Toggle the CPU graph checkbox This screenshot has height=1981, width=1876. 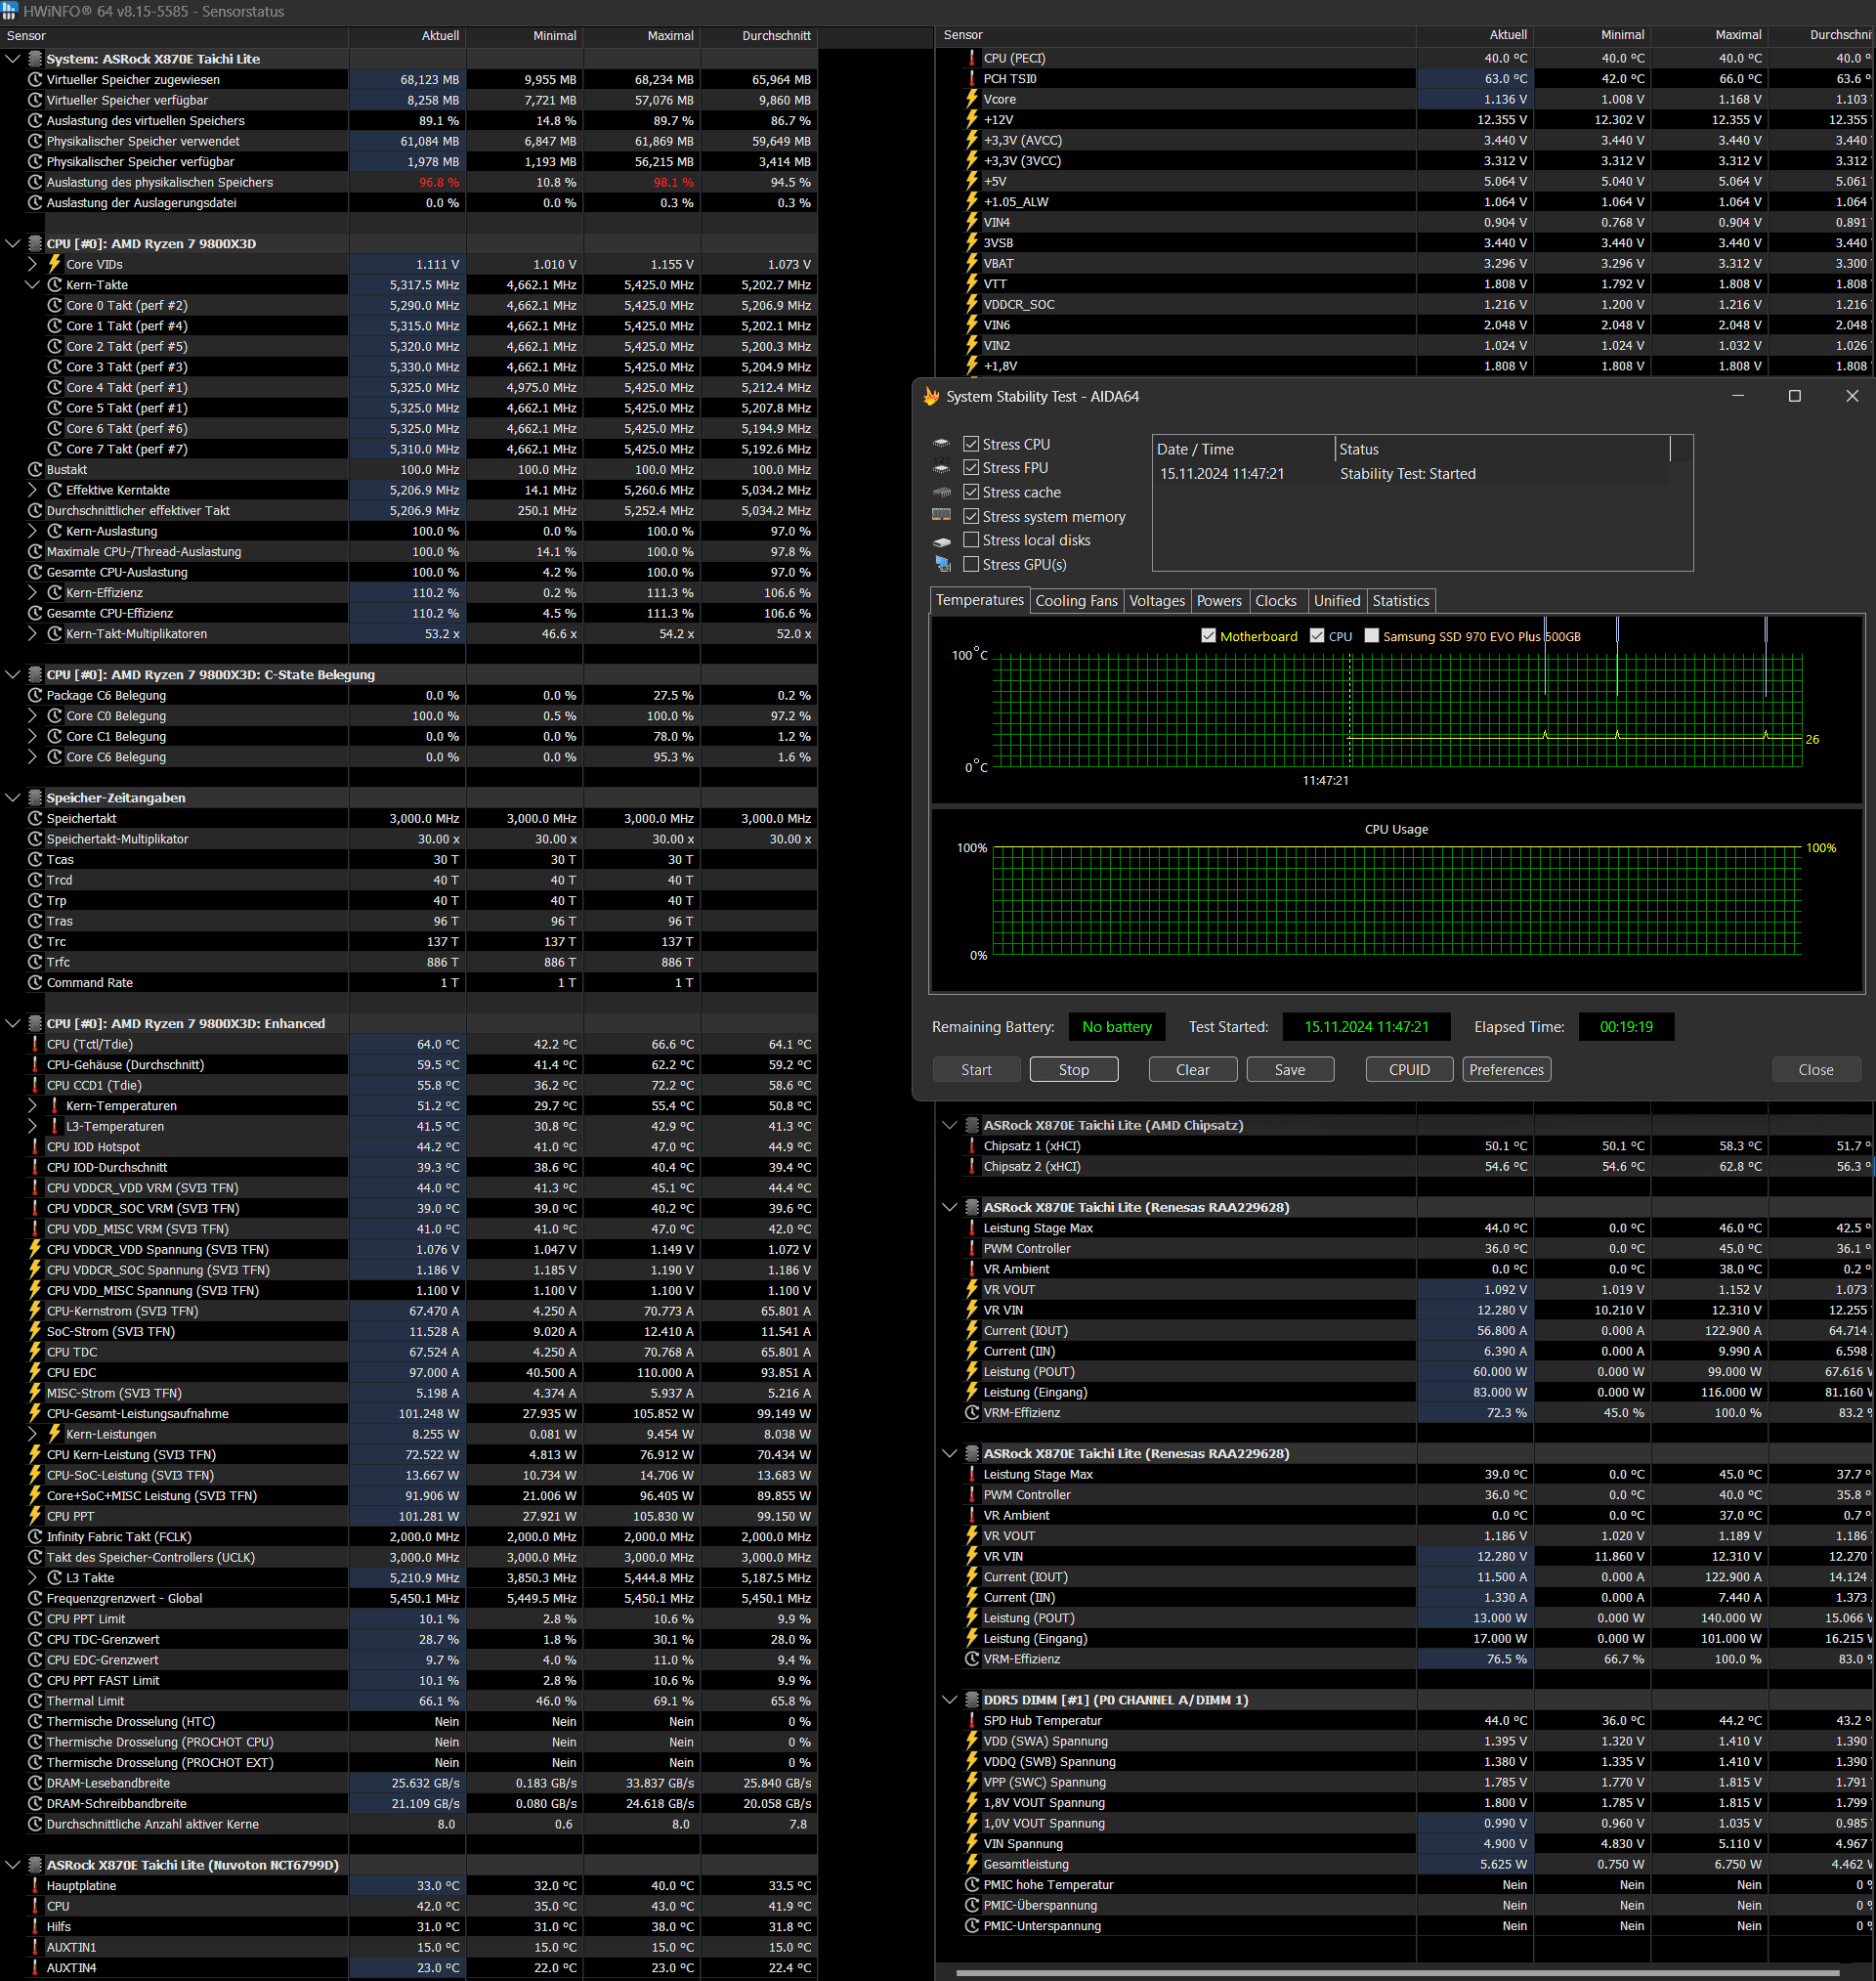point(1317,636)
